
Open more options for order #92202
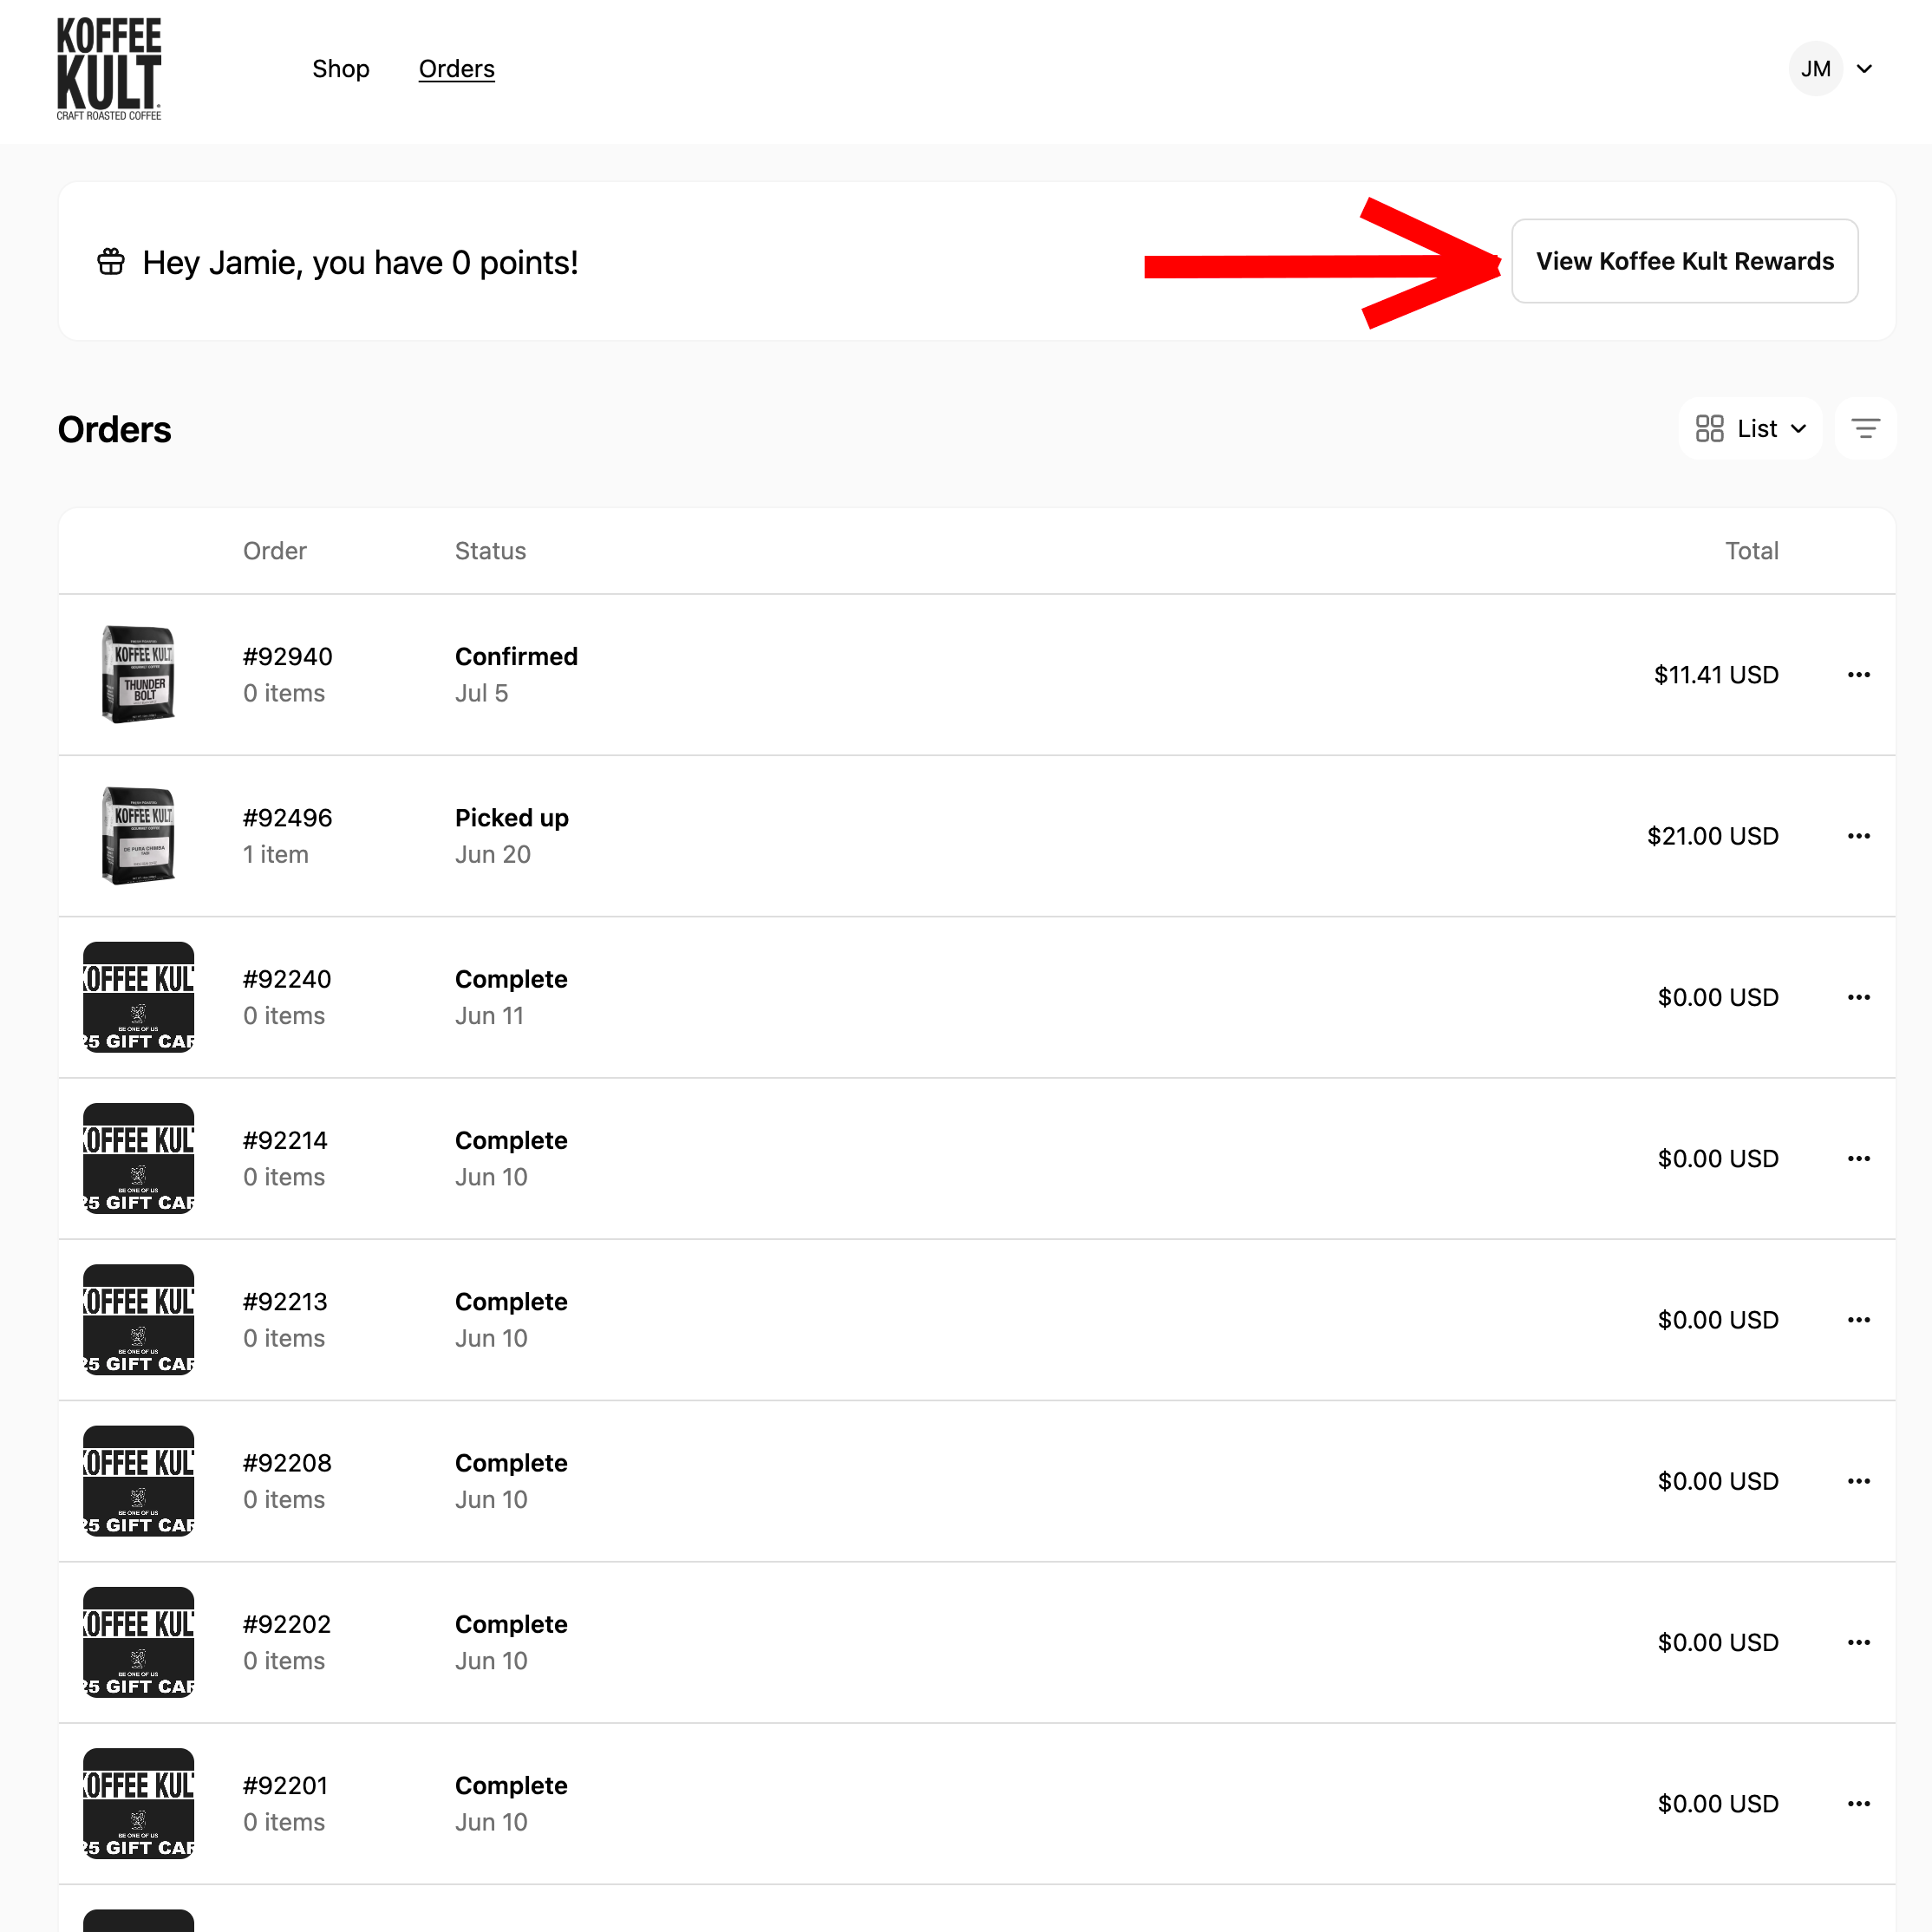click(x=1858, y=1642)
